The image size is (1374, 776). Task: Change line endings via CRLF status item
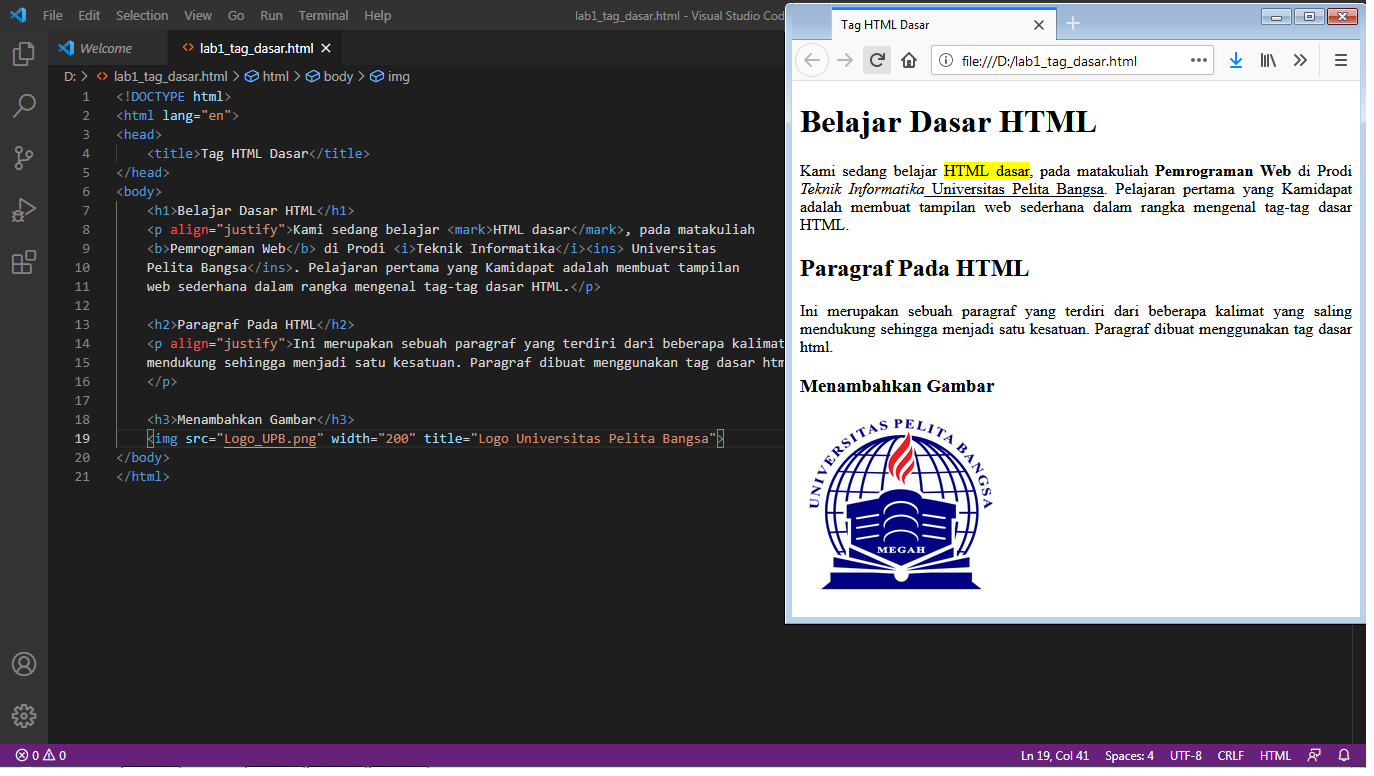click(1231, 755)
